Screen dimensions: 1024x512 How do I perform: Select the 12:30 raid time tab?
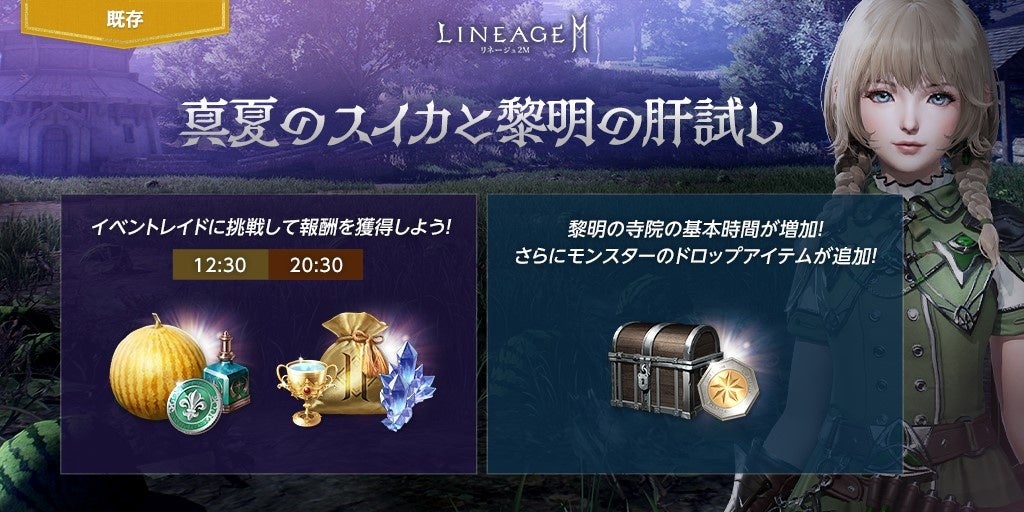point(220,264)
